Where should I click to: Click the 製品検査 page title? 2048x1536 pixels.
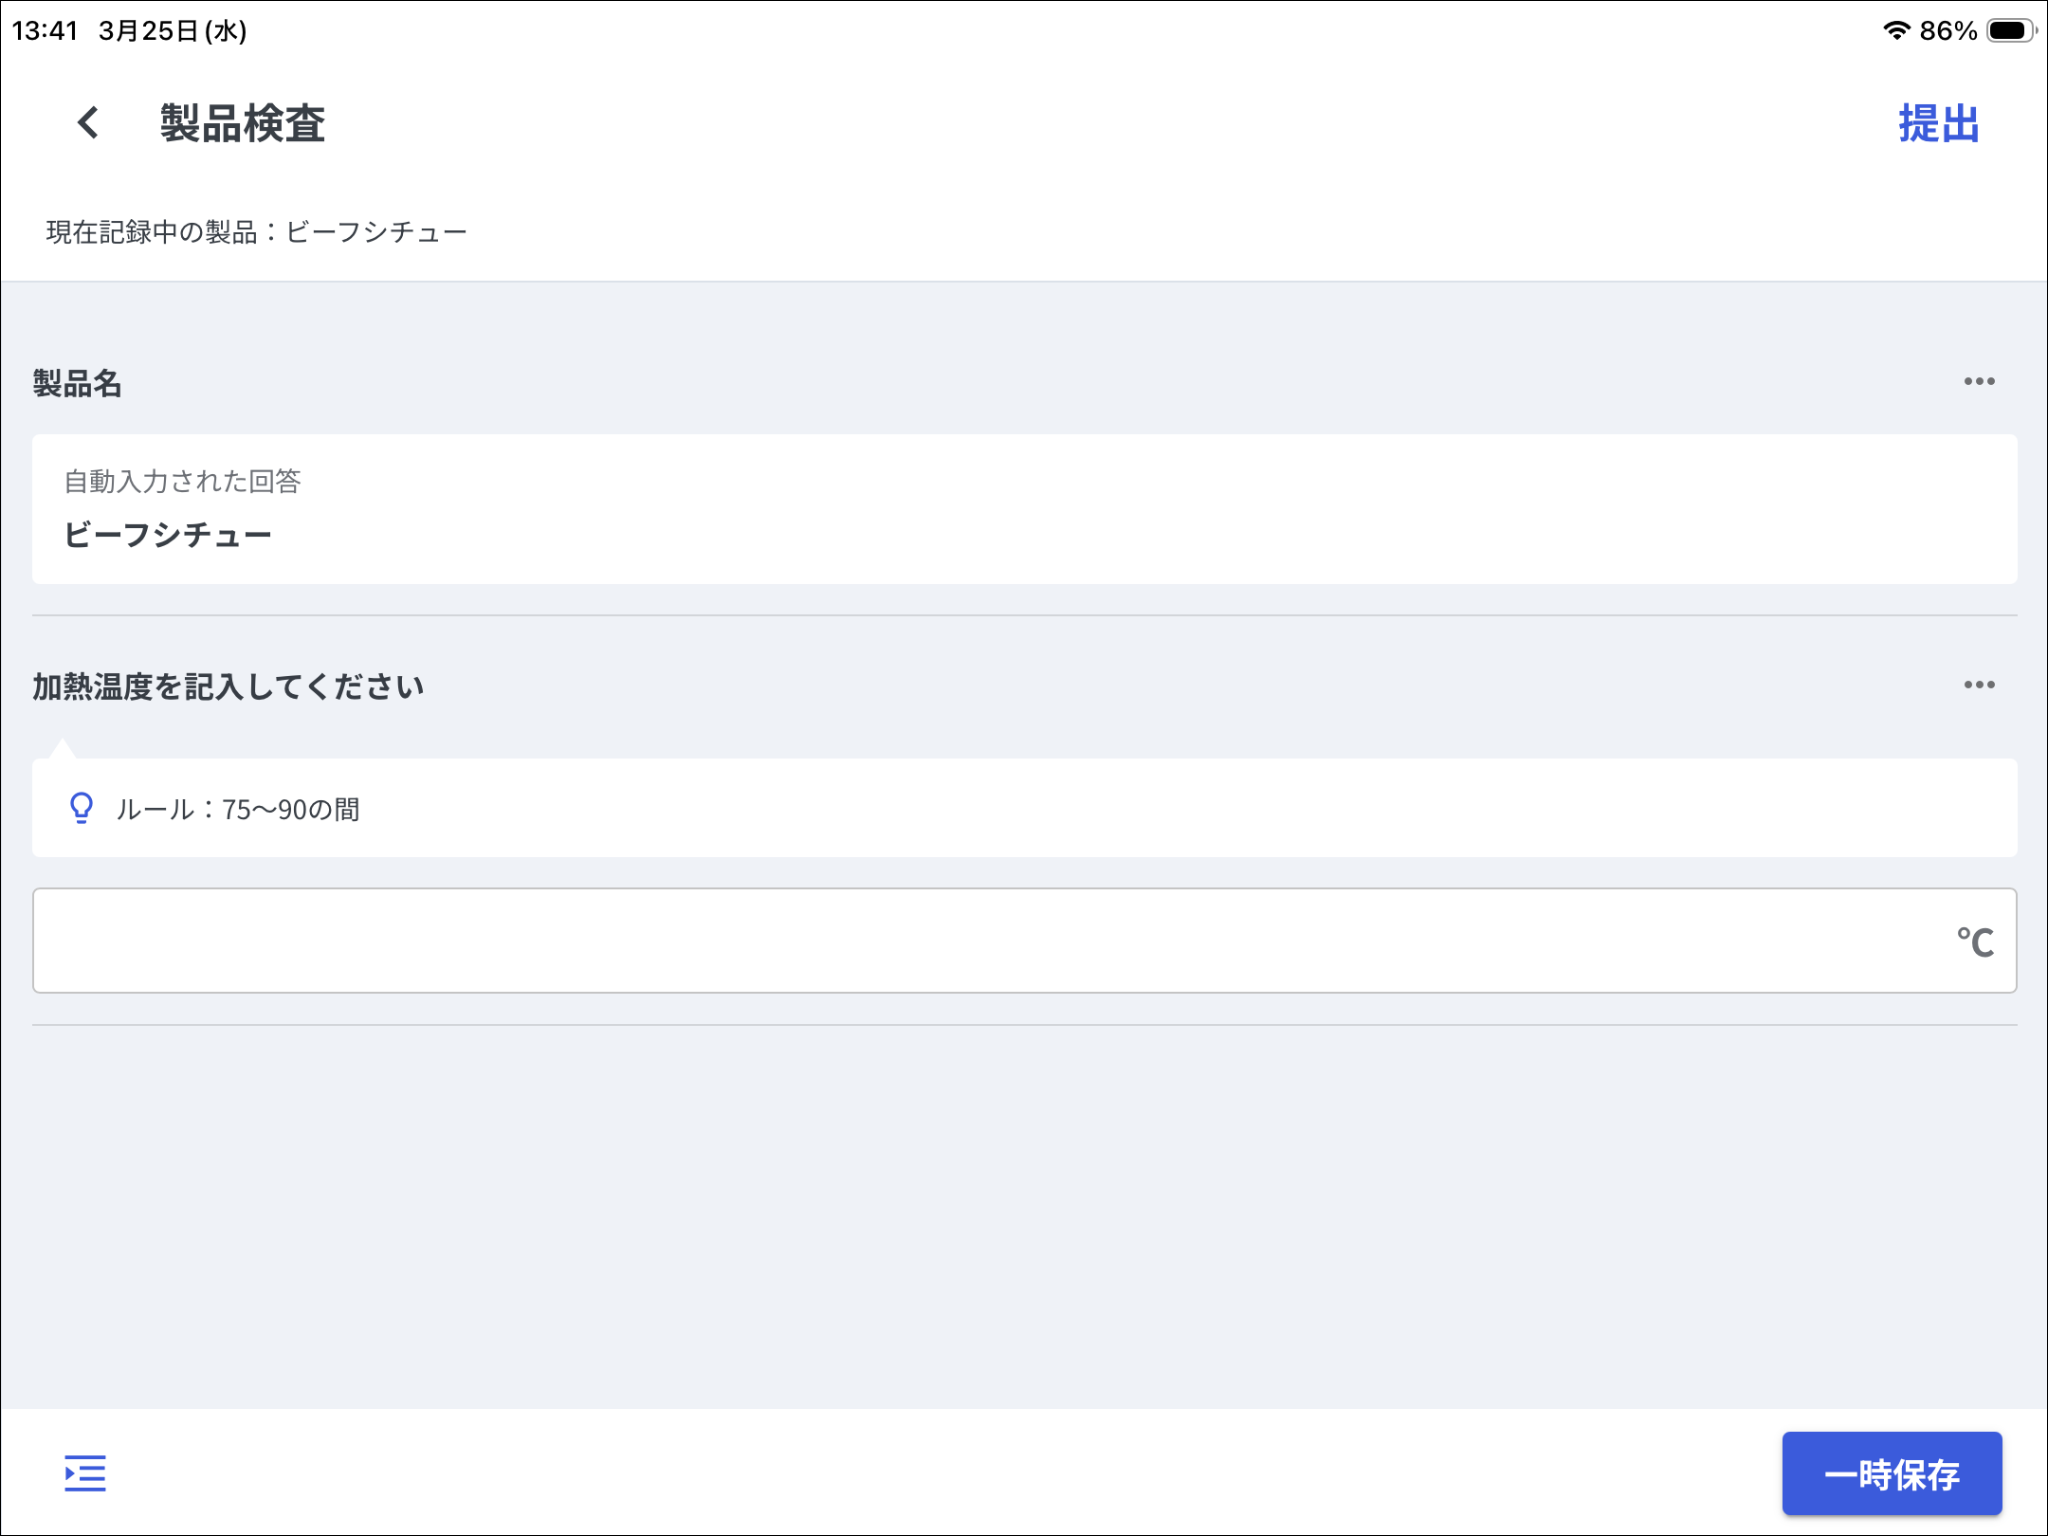click(243, 124)
